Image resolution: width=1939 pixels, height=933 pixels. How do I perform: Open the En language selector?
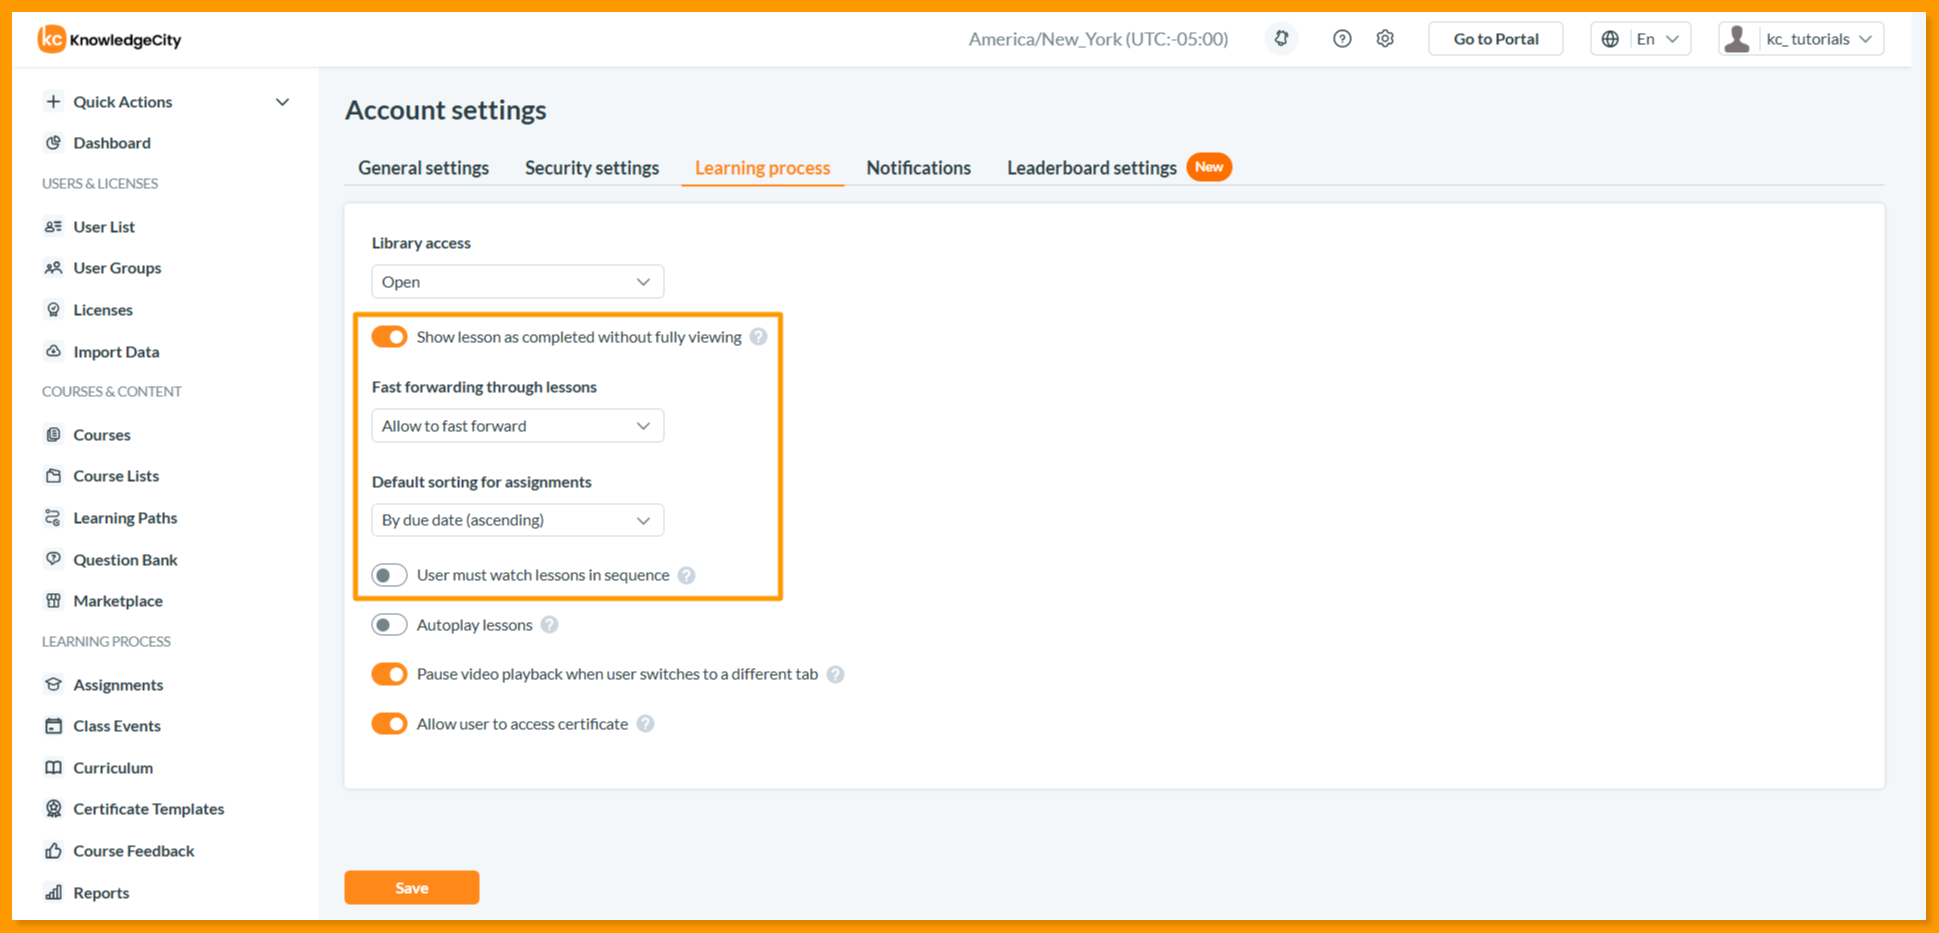click(1640, 39)
